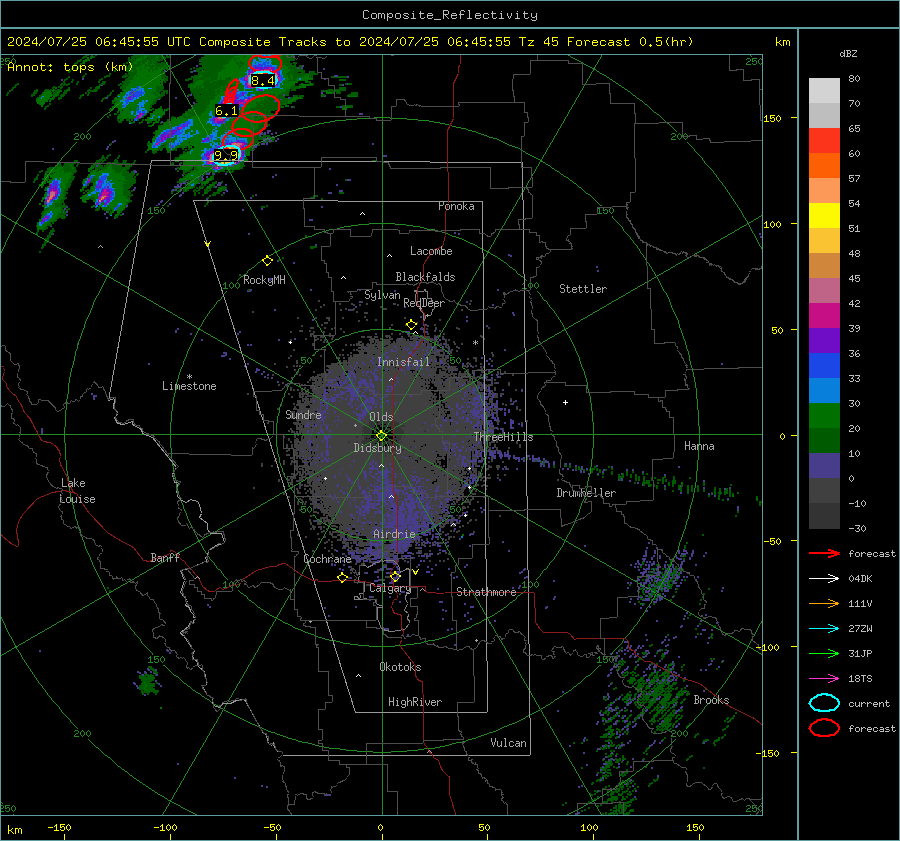The width and height of the screenshot is (900, 841).
Task: Click the Composite_Reflectivity title text
Action: pyautogui.click(x=450, y=15)
